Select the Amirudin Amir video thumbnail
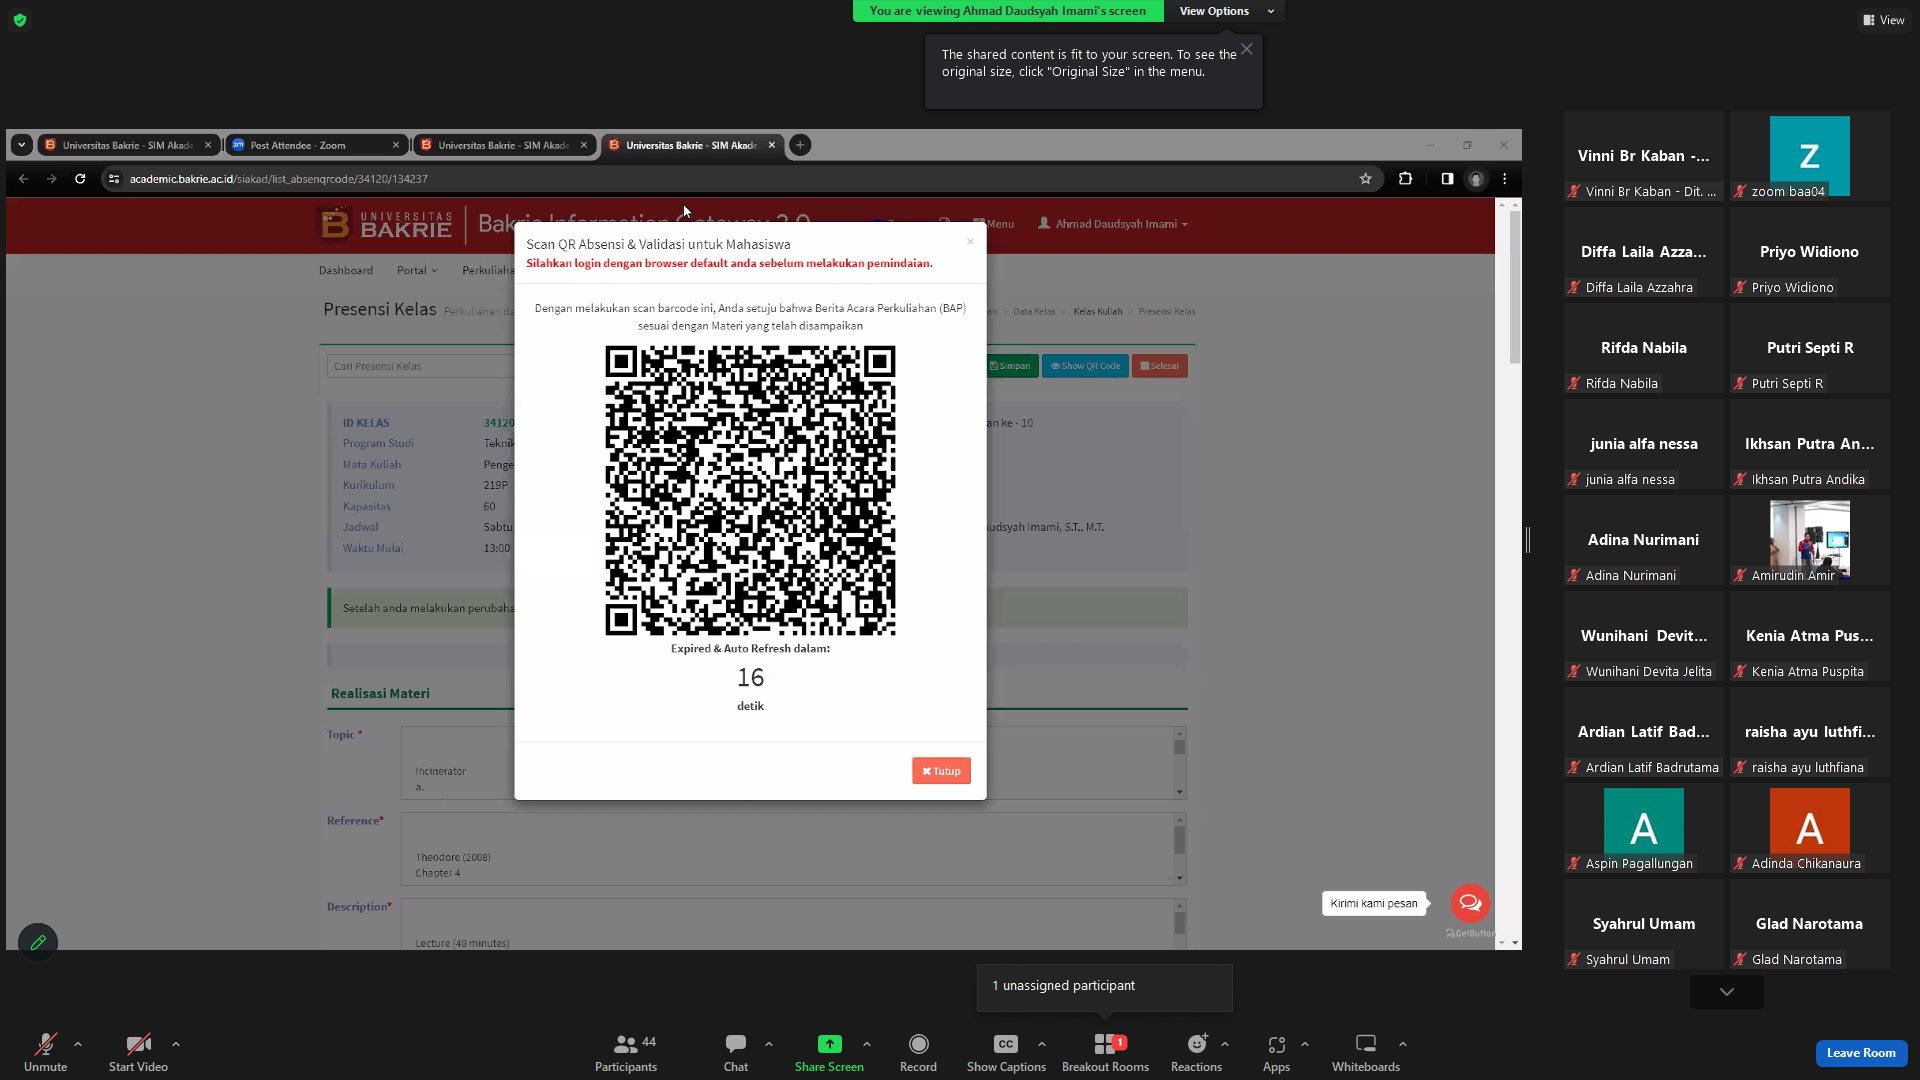1920x1080 pixels. coord(1809,540)
